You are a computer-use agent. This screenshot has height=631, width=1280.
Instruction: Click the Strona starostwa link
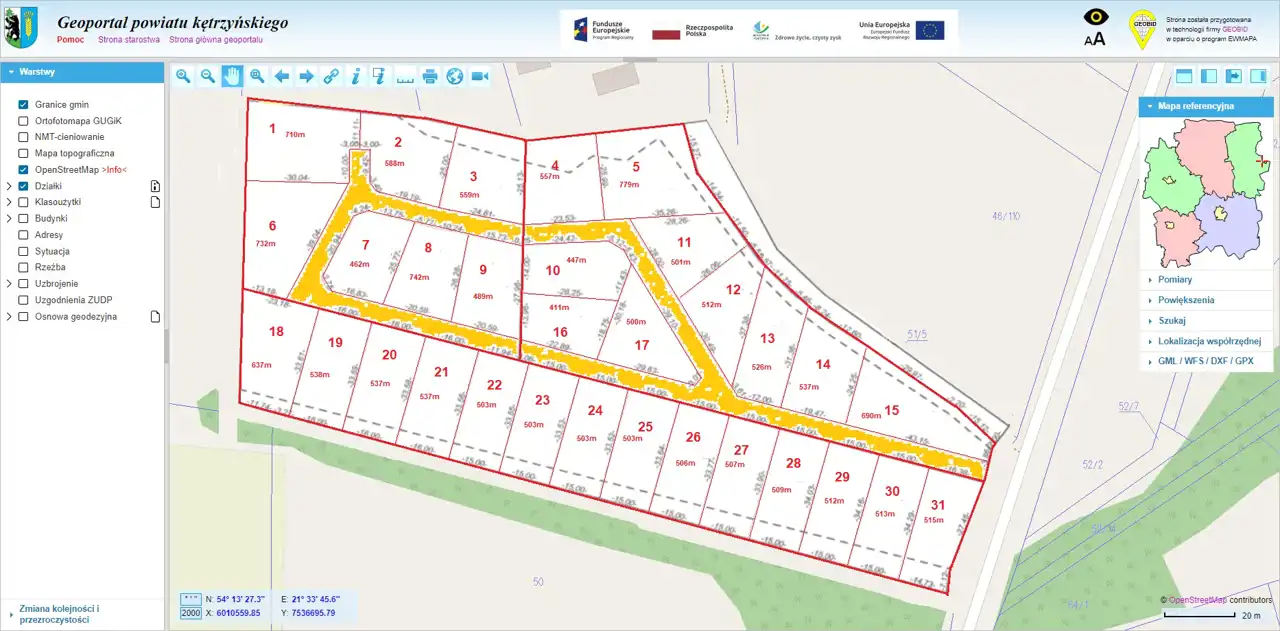click(x=128, y=40)
